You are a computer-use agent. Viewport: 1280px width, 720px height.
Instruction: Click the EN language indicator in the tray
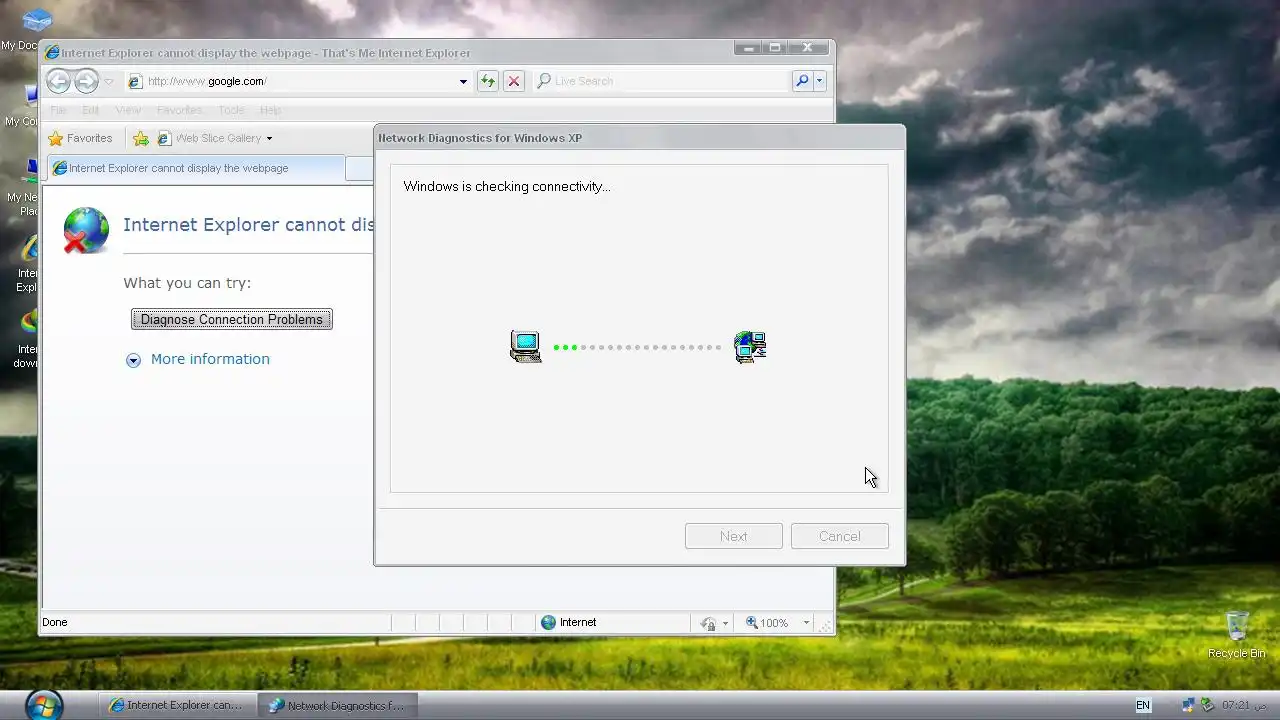1143,705
